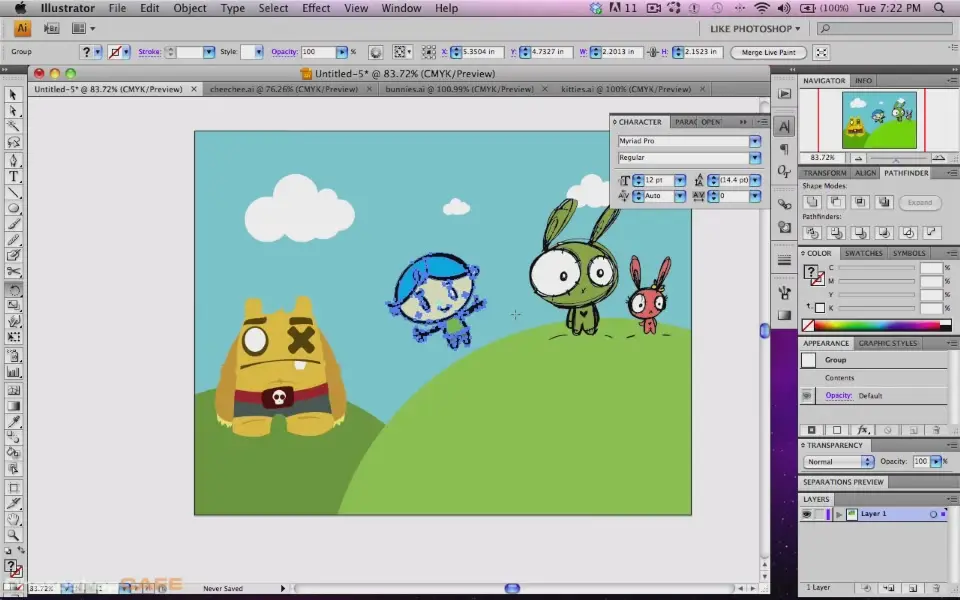This screenshot has width=960, height=600.
Task: Expand Layer 1 disclosure triangle
Action: (x=839, y=514)
